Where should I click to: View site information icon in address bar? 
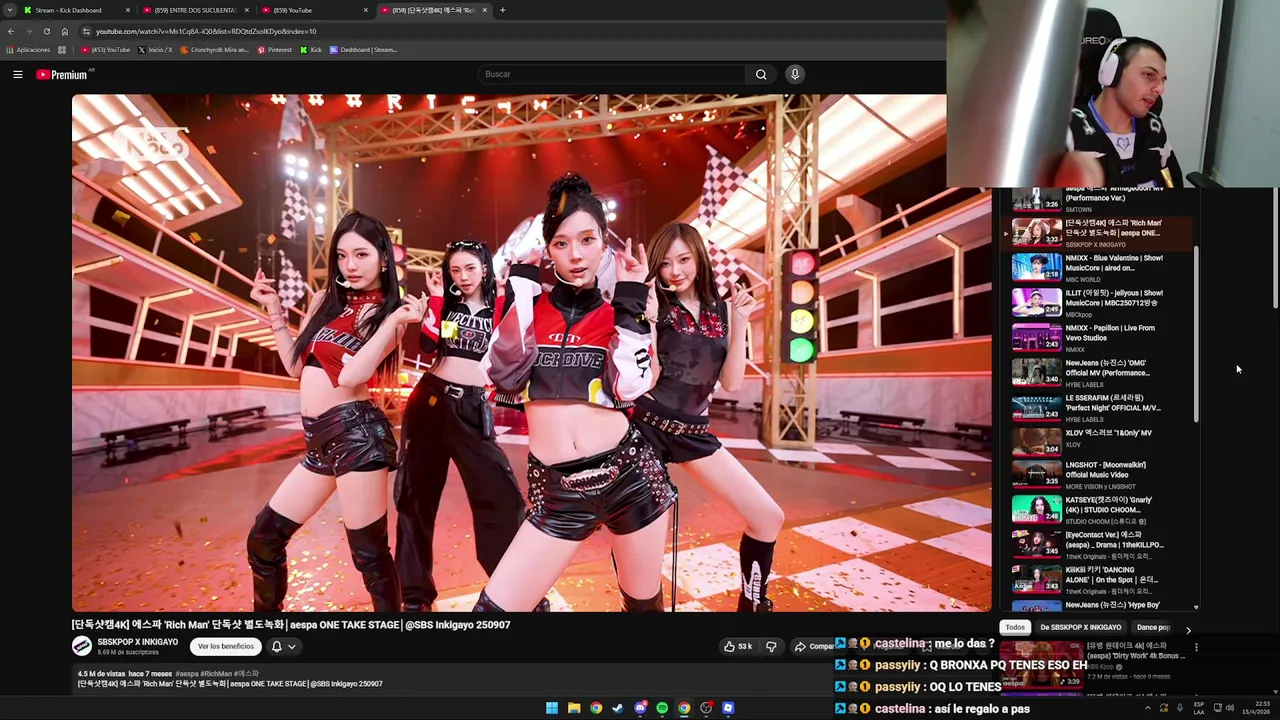(86, 32)
